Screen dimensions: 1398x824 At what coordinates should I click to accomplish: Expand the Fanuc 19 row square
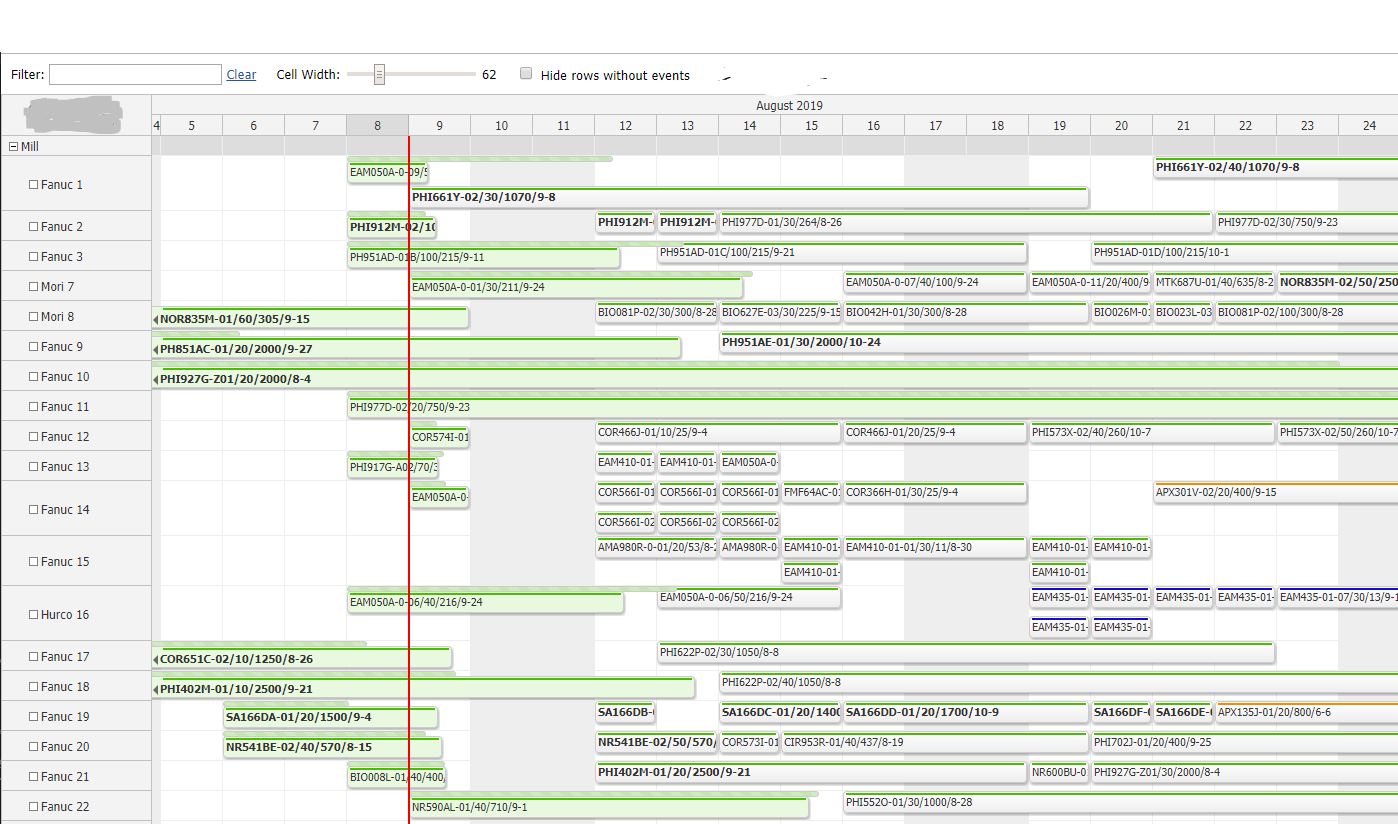click(x=33, y=717)
